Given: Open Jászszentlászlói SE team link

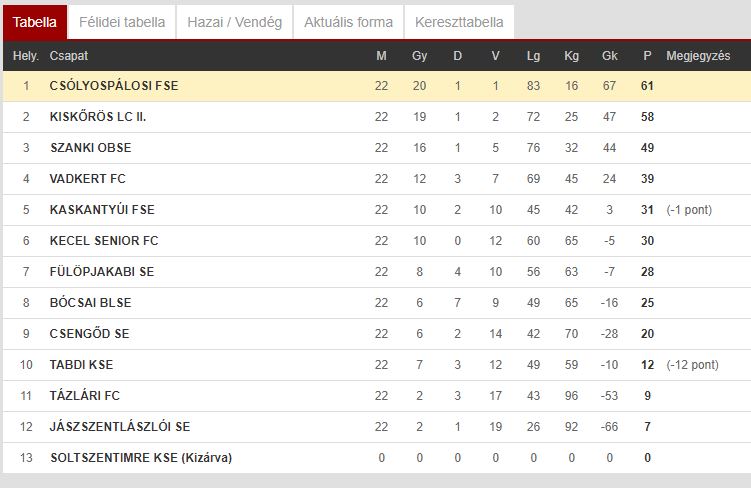Looking at the screenshot, I should tap(120, 427).
